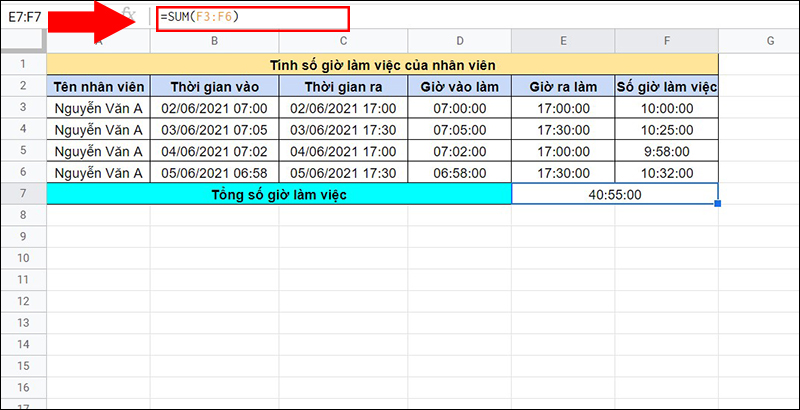
Task: Click cell "10:00:00"
Action: point(667,108)
